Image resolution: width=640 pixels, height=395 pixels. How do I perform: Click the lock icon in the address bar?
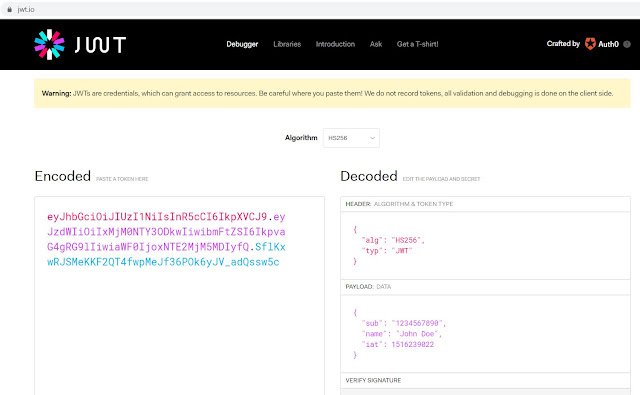point(9,9)
